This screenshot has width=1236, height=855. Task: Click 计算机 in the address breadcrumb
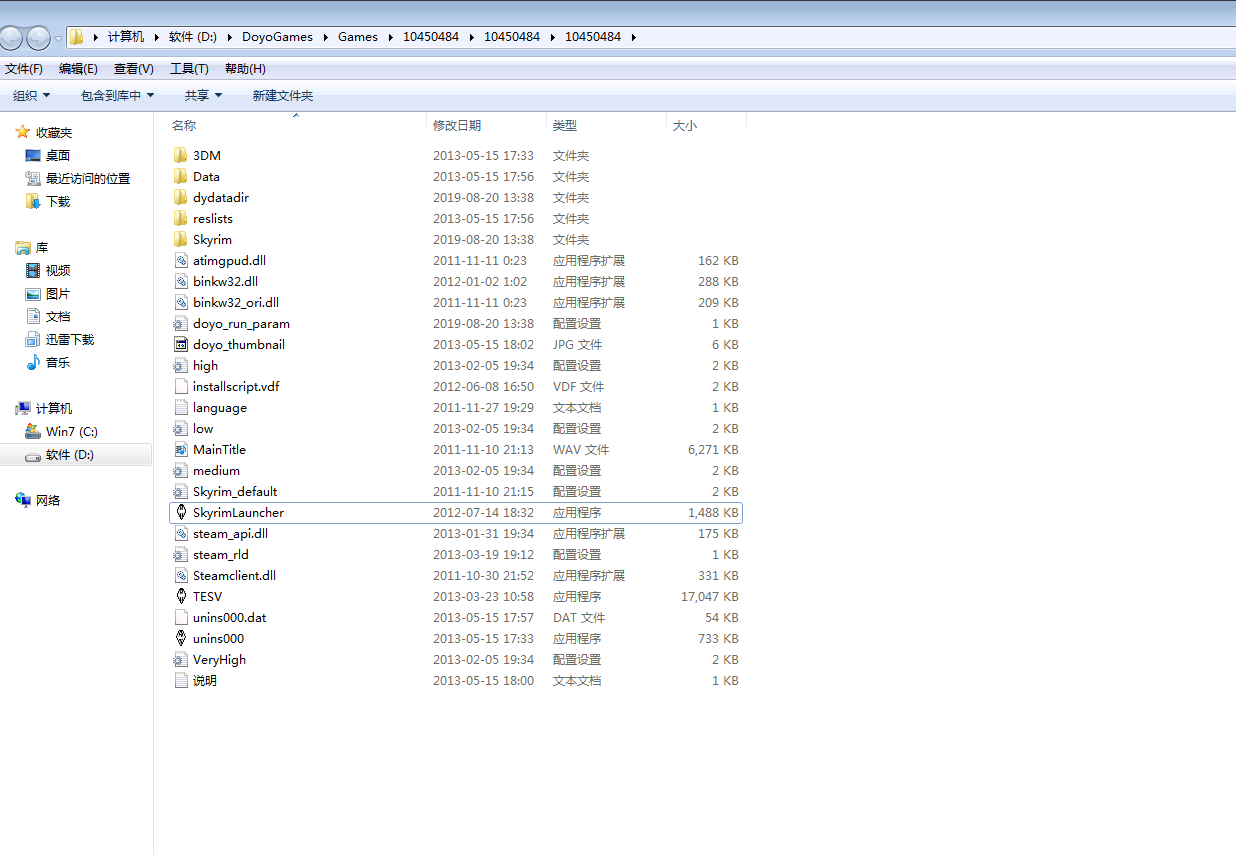click(126, 37)
